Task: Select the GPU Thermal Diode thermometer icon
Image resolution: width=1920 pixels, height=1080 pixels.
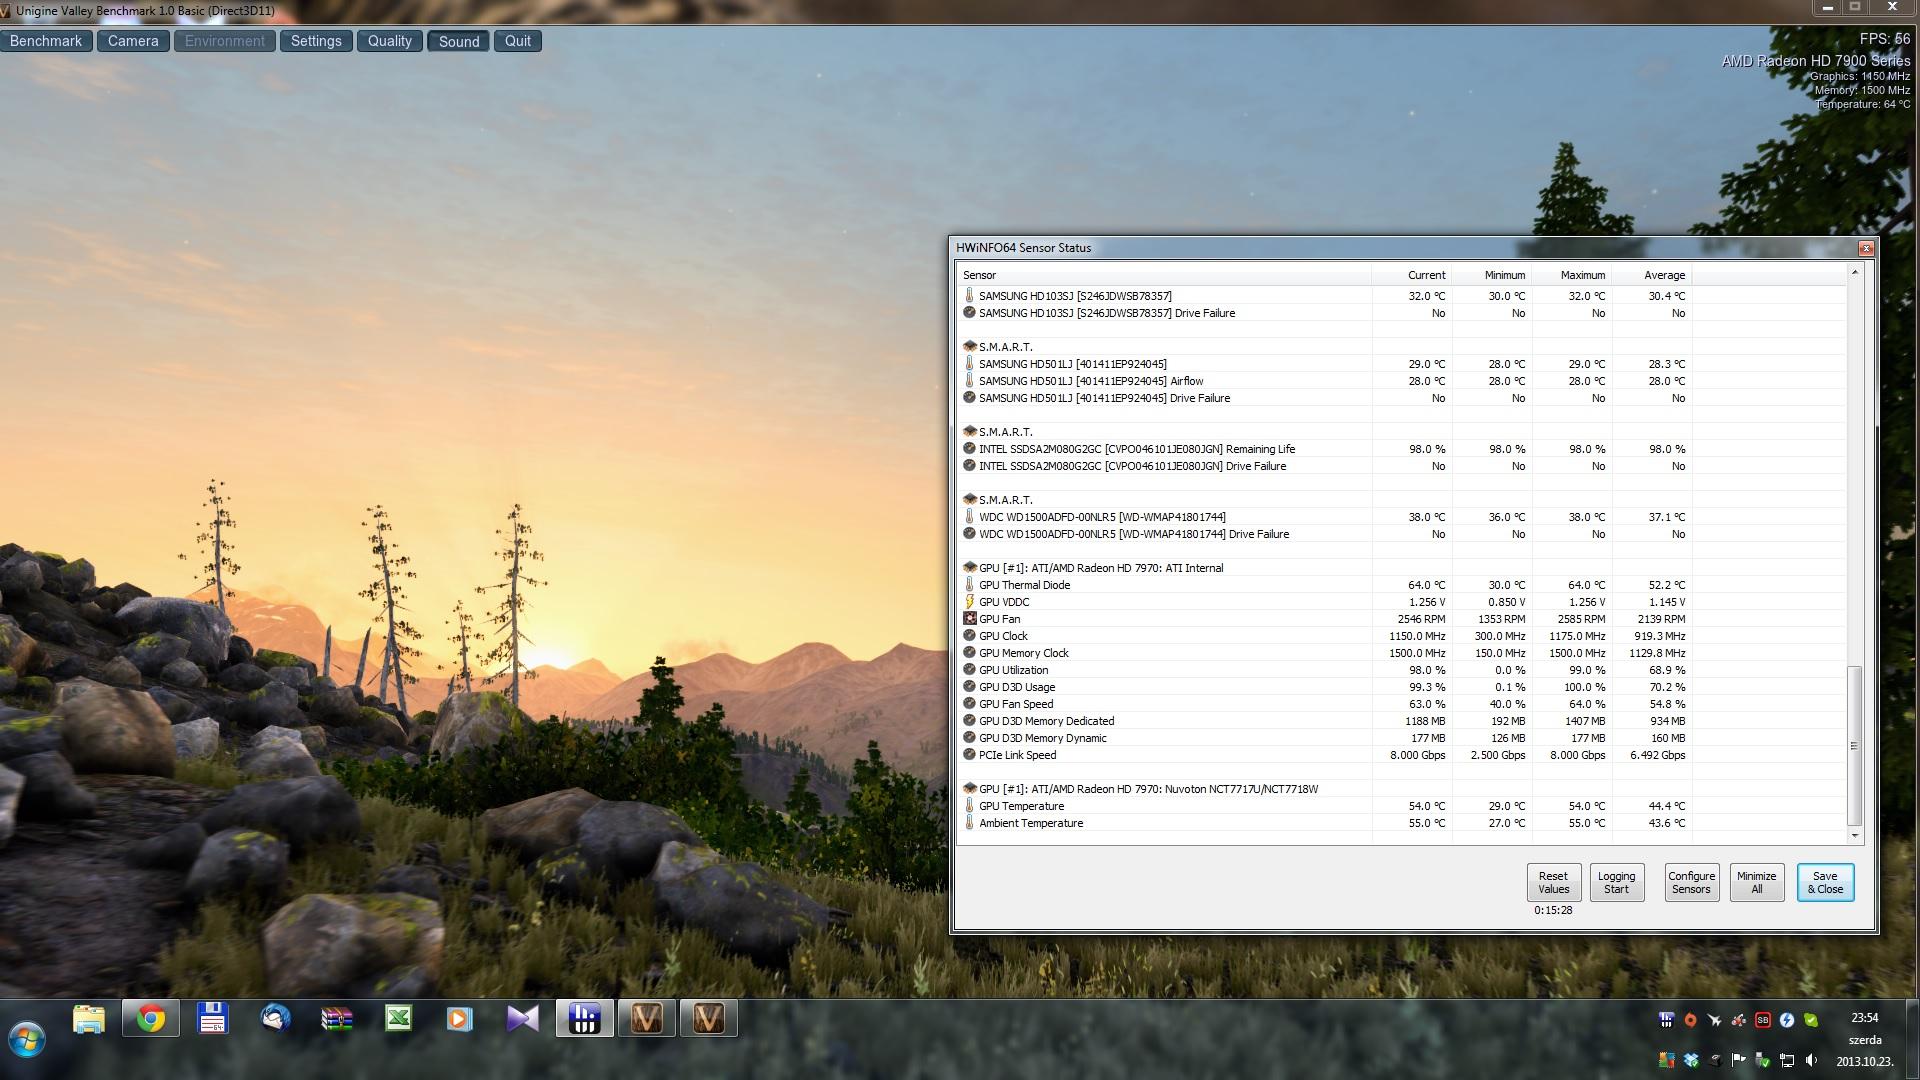Action: pyautogui.click(x=969, y=585)
